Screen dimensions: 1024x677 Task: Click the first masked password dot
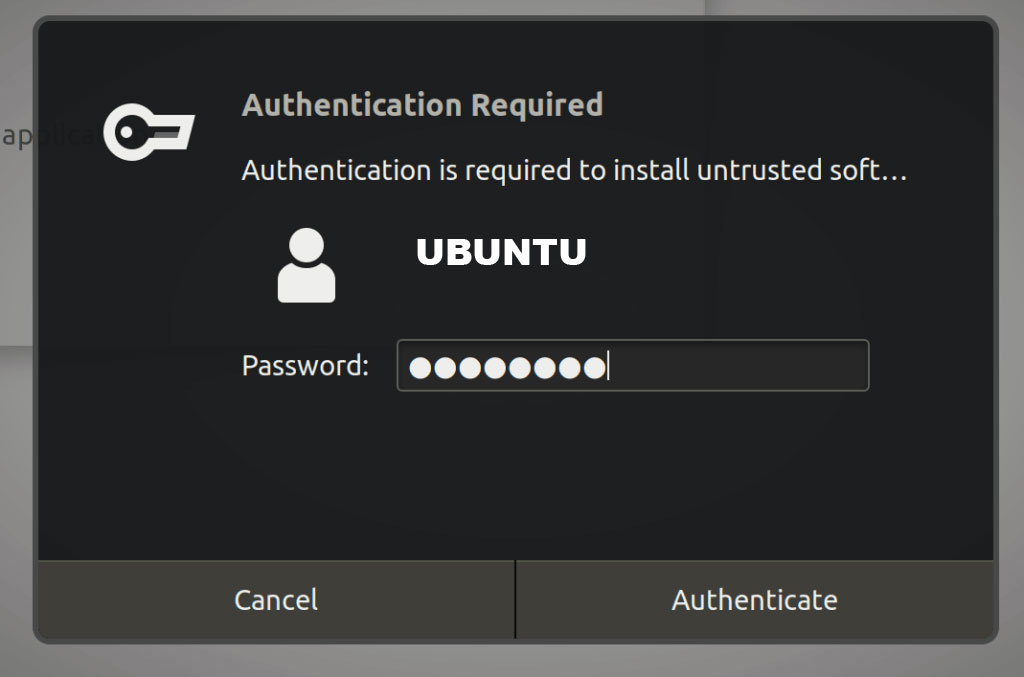click(x=420, y=369)
